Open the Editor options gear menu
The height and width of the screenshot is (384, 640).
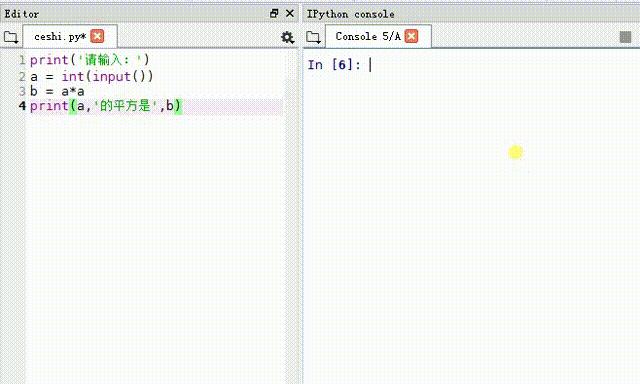tap(287, 38)
